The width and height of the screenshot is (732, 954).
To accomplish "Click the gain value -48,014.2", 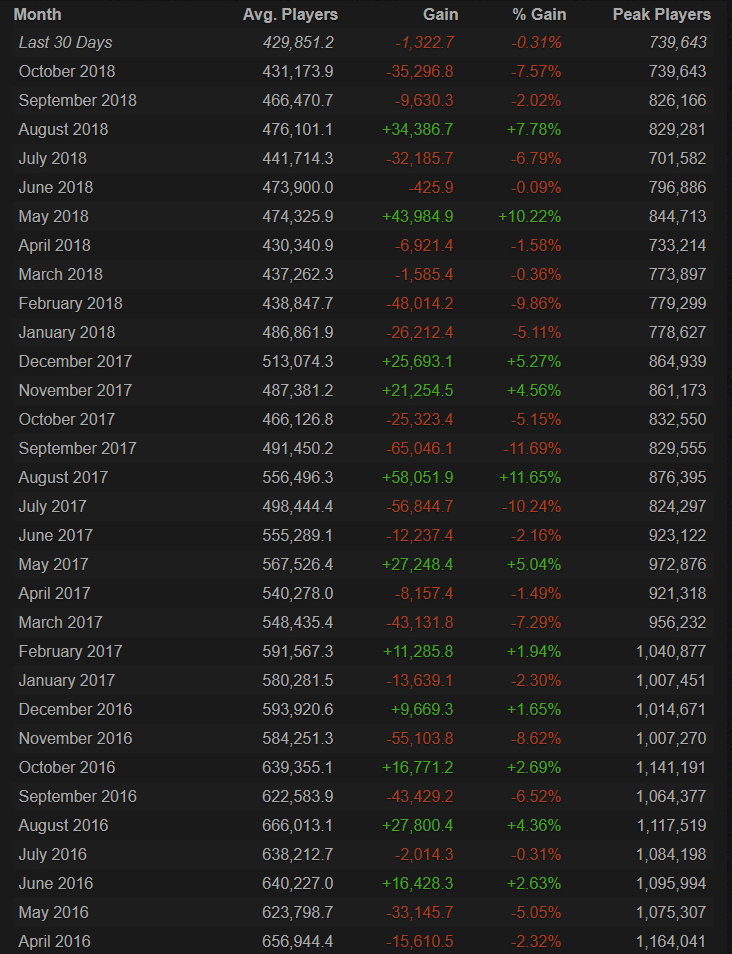I will (420, 303).
